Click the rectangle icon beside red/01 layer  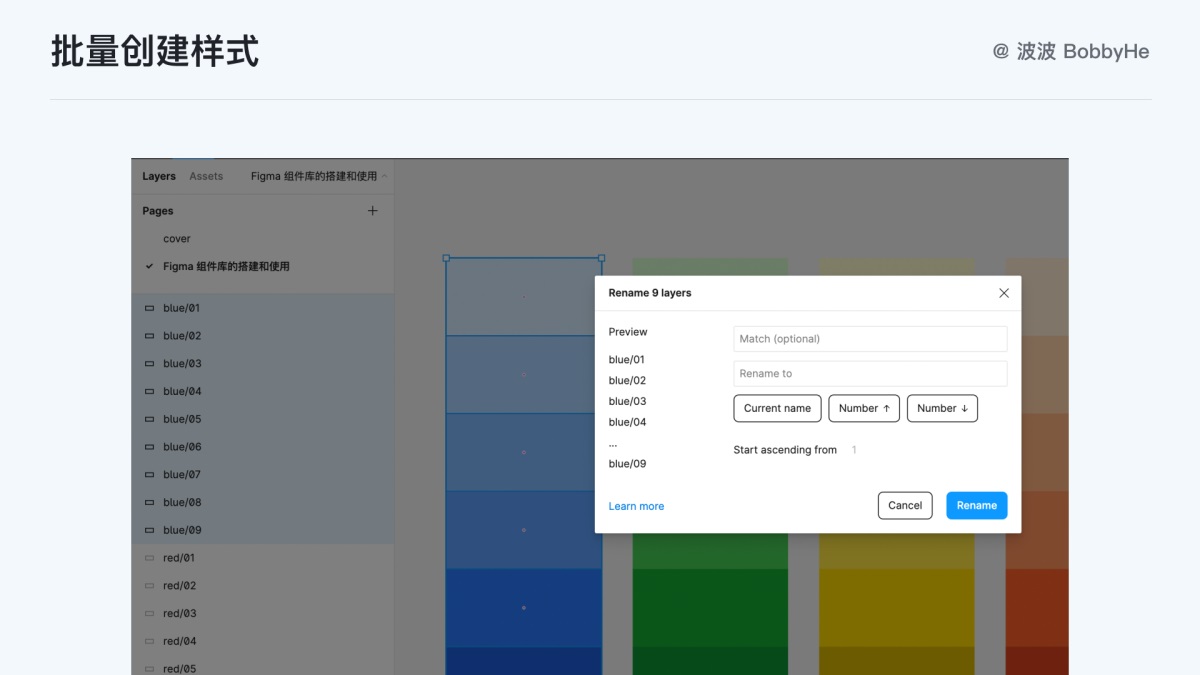click(x=150, y=558)
